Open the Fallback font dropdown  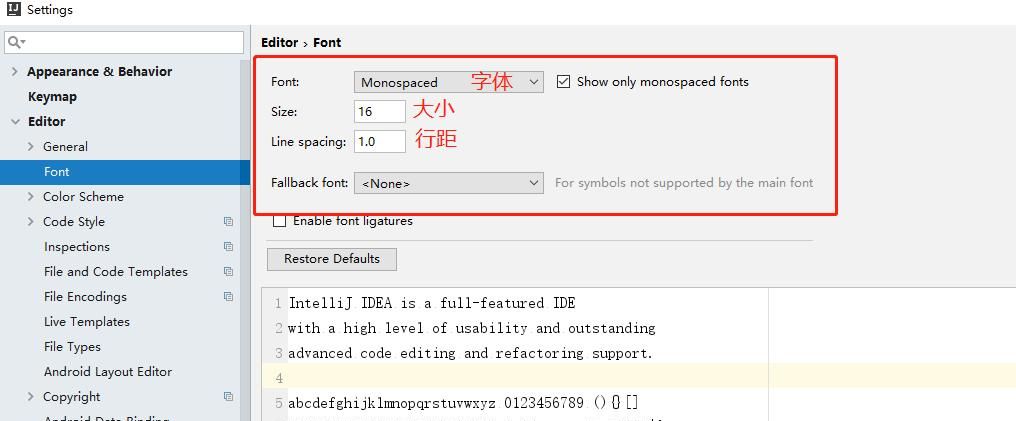448,183
